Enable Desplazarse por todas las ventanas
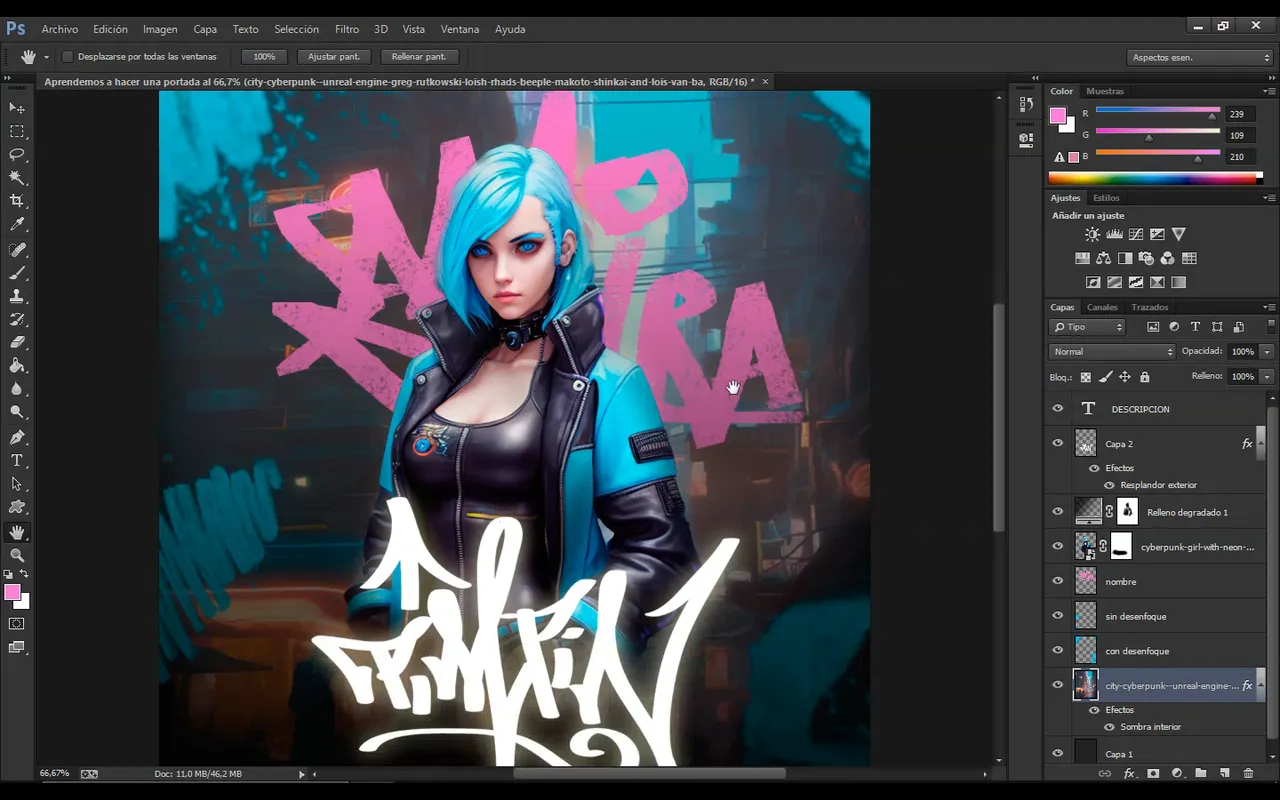Viewport: 1280px width, 800px height. (x=68, y=57)
